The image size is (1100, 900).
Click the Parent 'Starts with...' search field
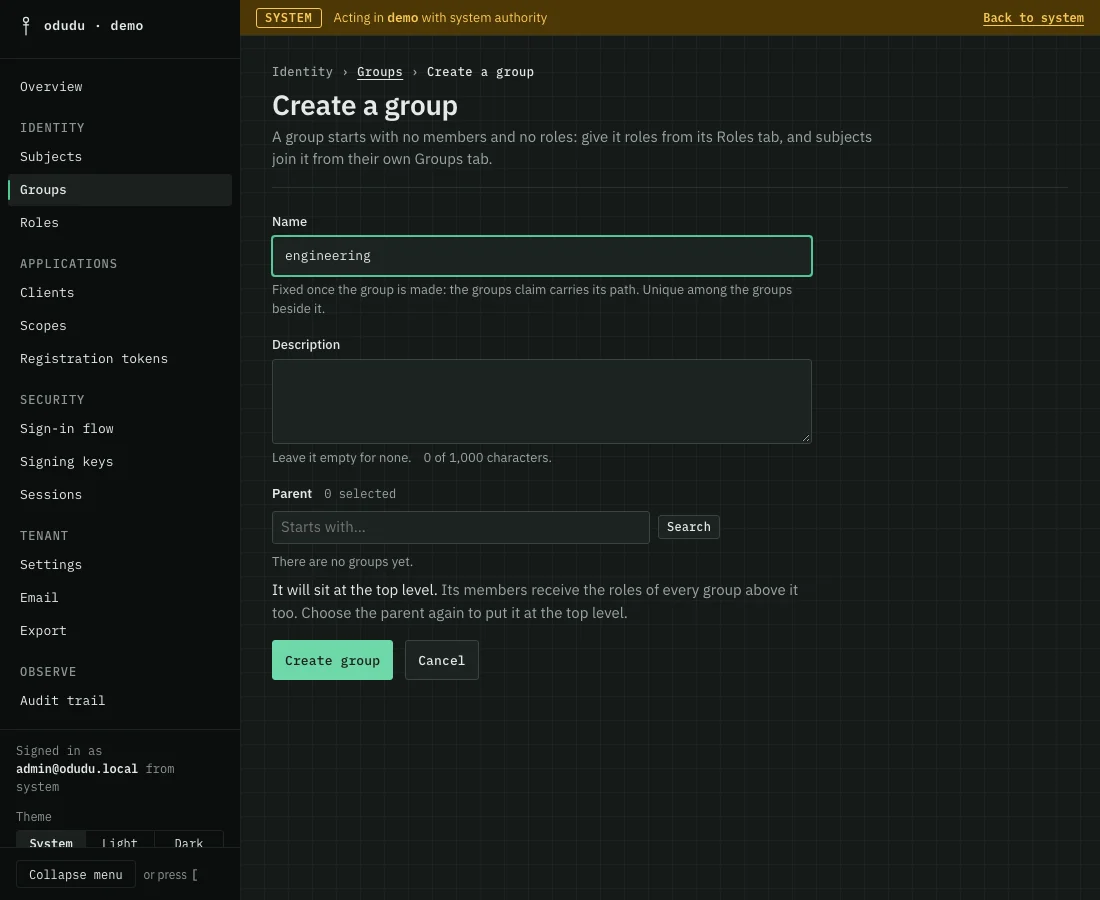461,528
